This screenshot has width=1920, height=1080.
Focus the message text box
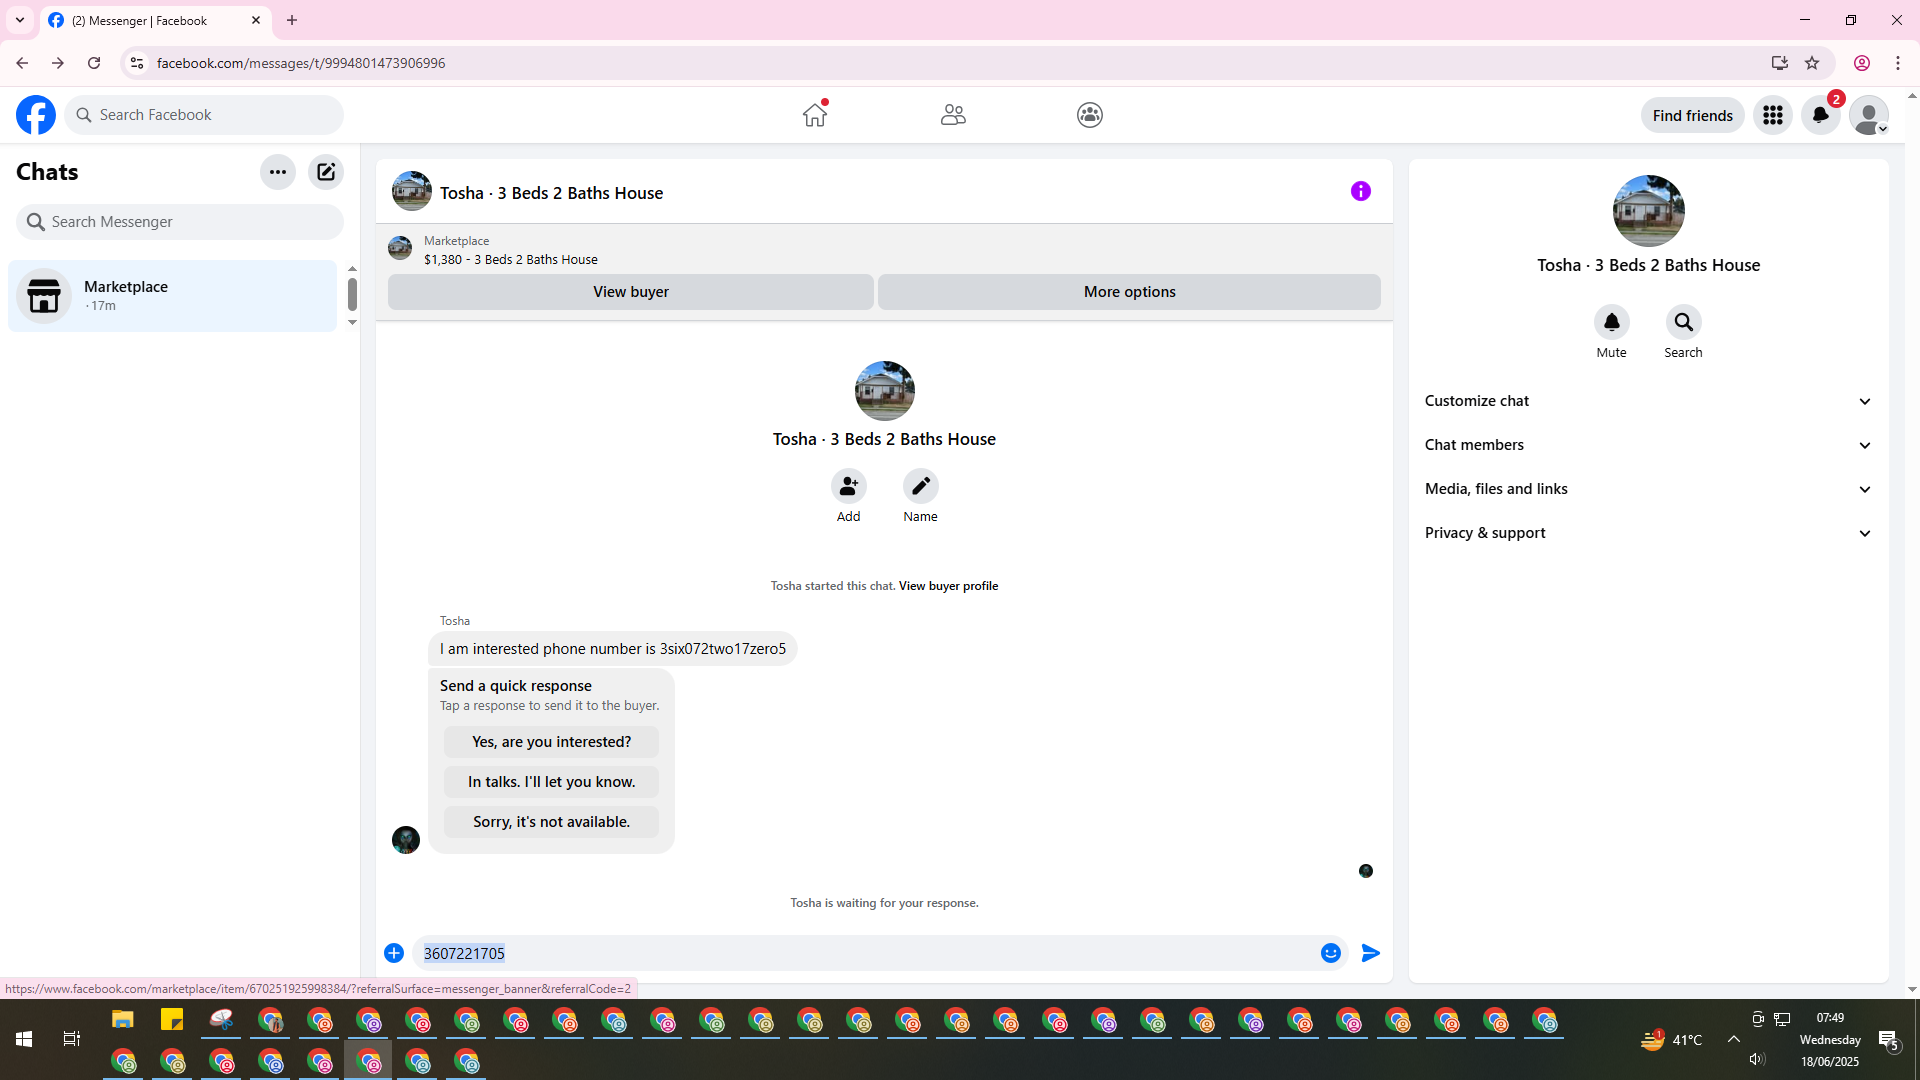coord(866,953)
